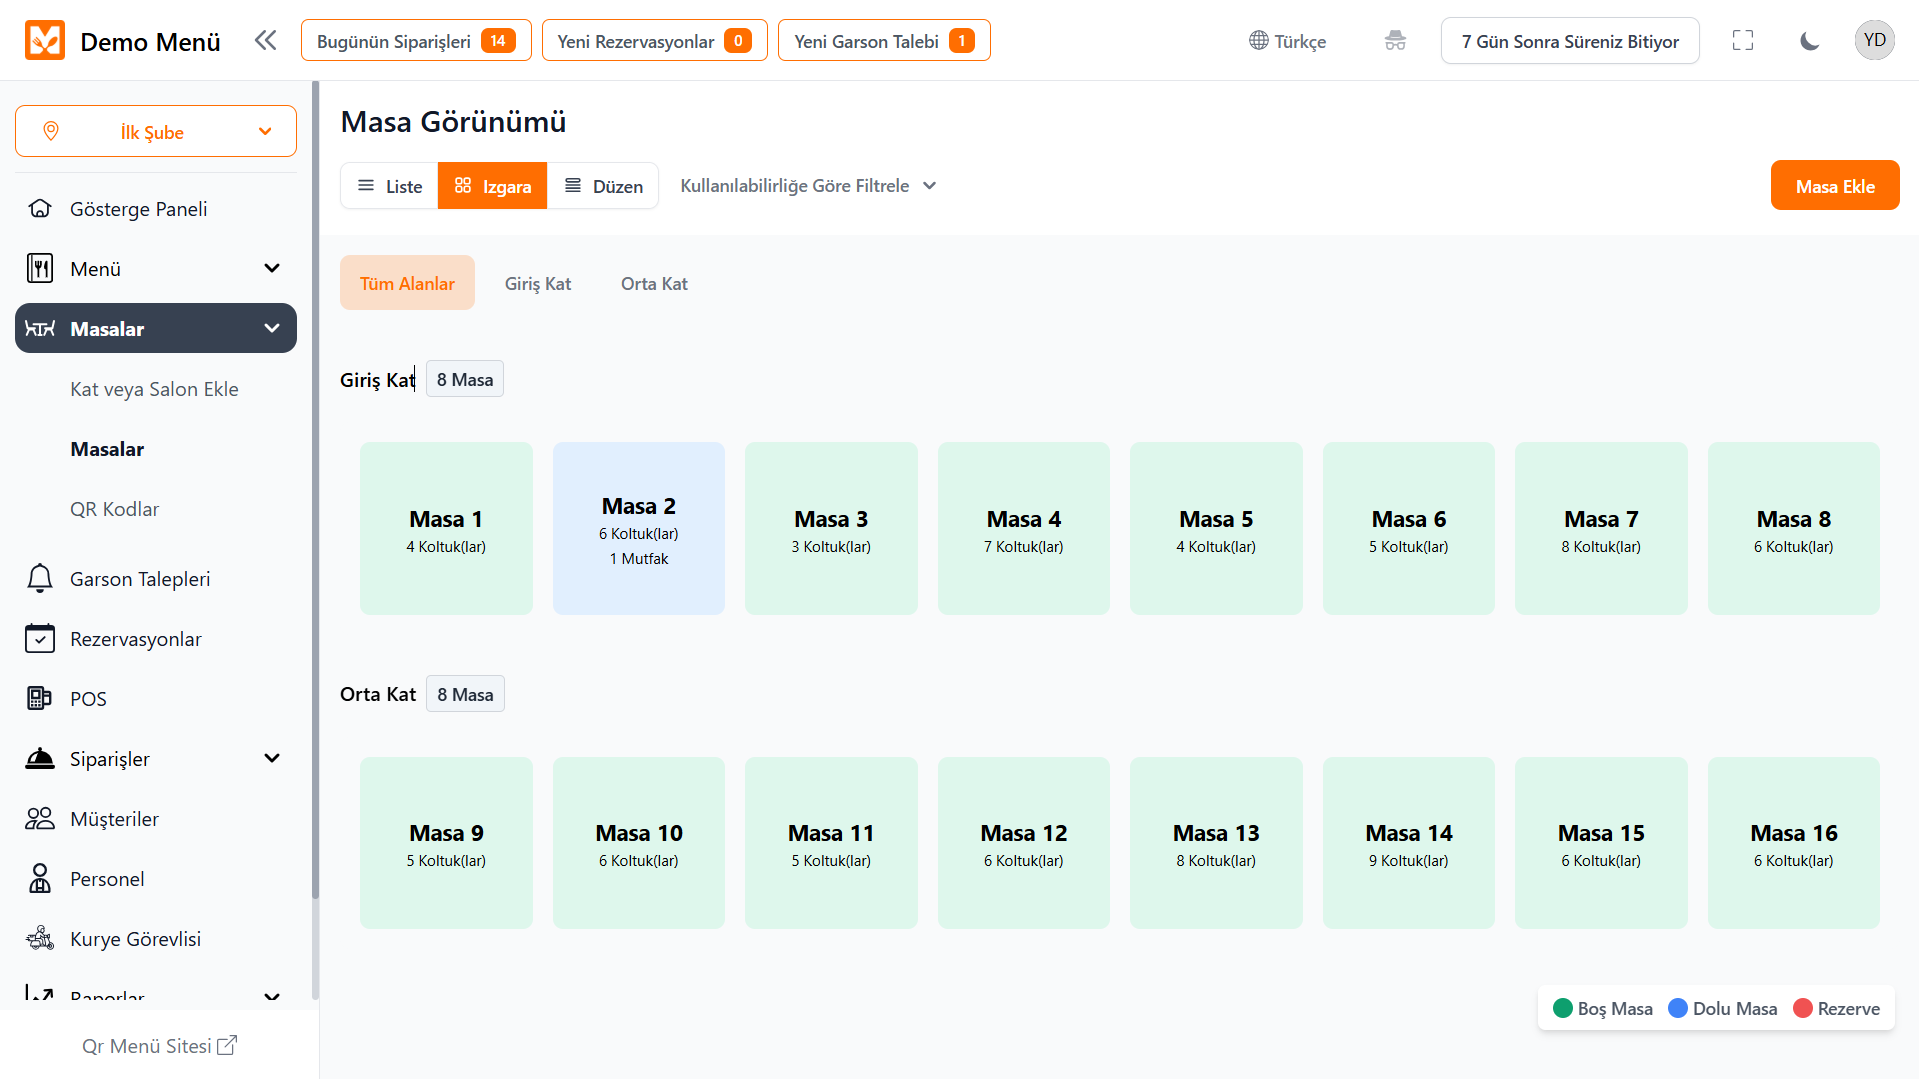Open Masalar submenu item
Screen dimensions: 1919x1079
(107, 449)
